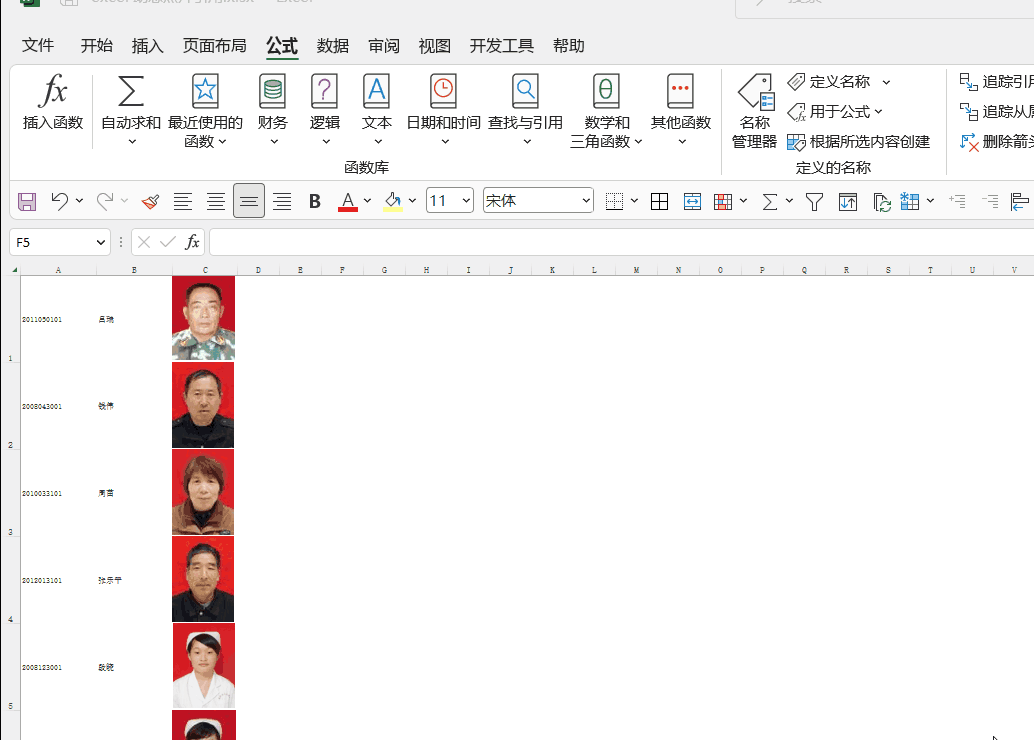1034x740 pixels.
Task: Toggle the highlighted middle-align button
Action: [249, 200]
